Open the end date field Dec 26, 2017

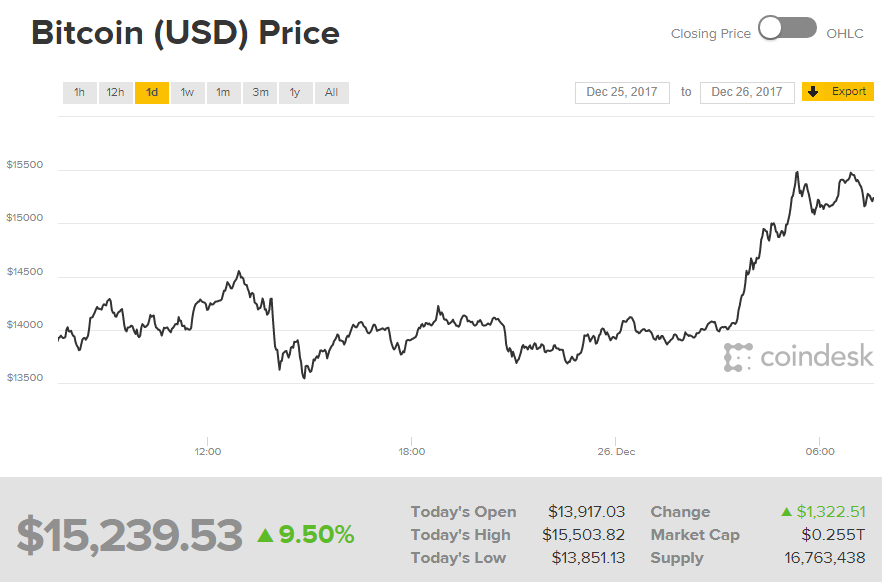(x=746, y=91)
